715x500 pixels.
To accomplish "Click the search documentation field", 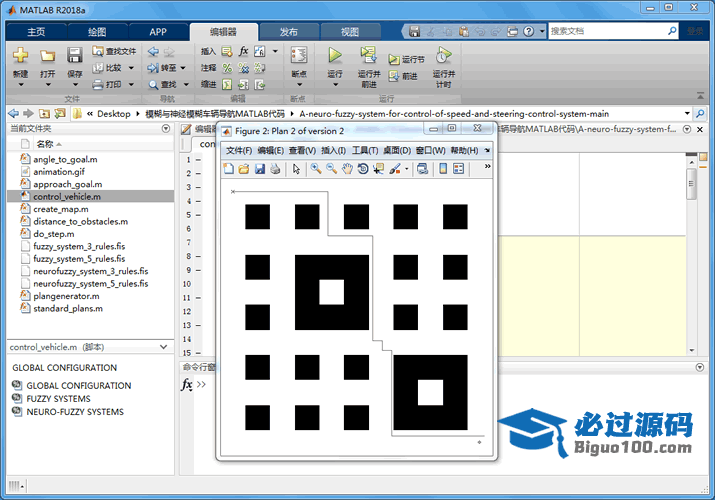I will pos(607,31).
